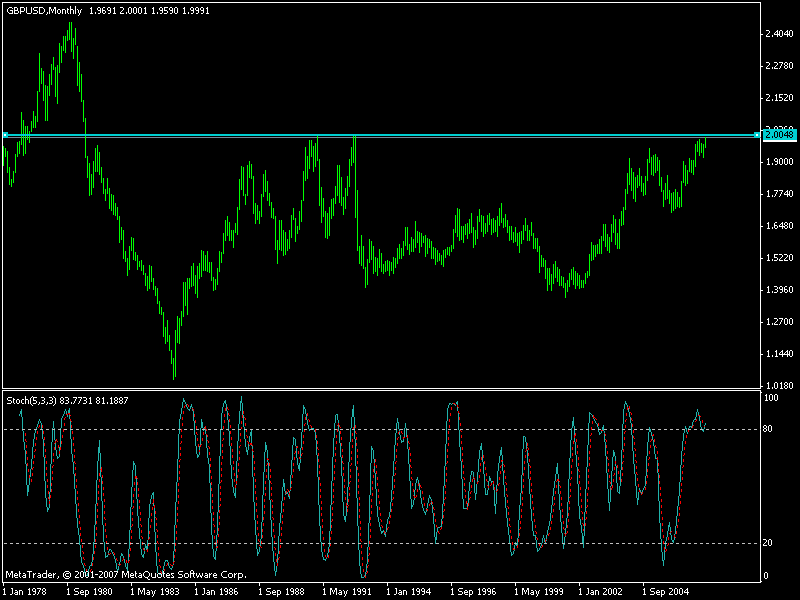Select the left anchor handle of the horizontal line
This screenshot has height=600, width=800.
[5, 134]
